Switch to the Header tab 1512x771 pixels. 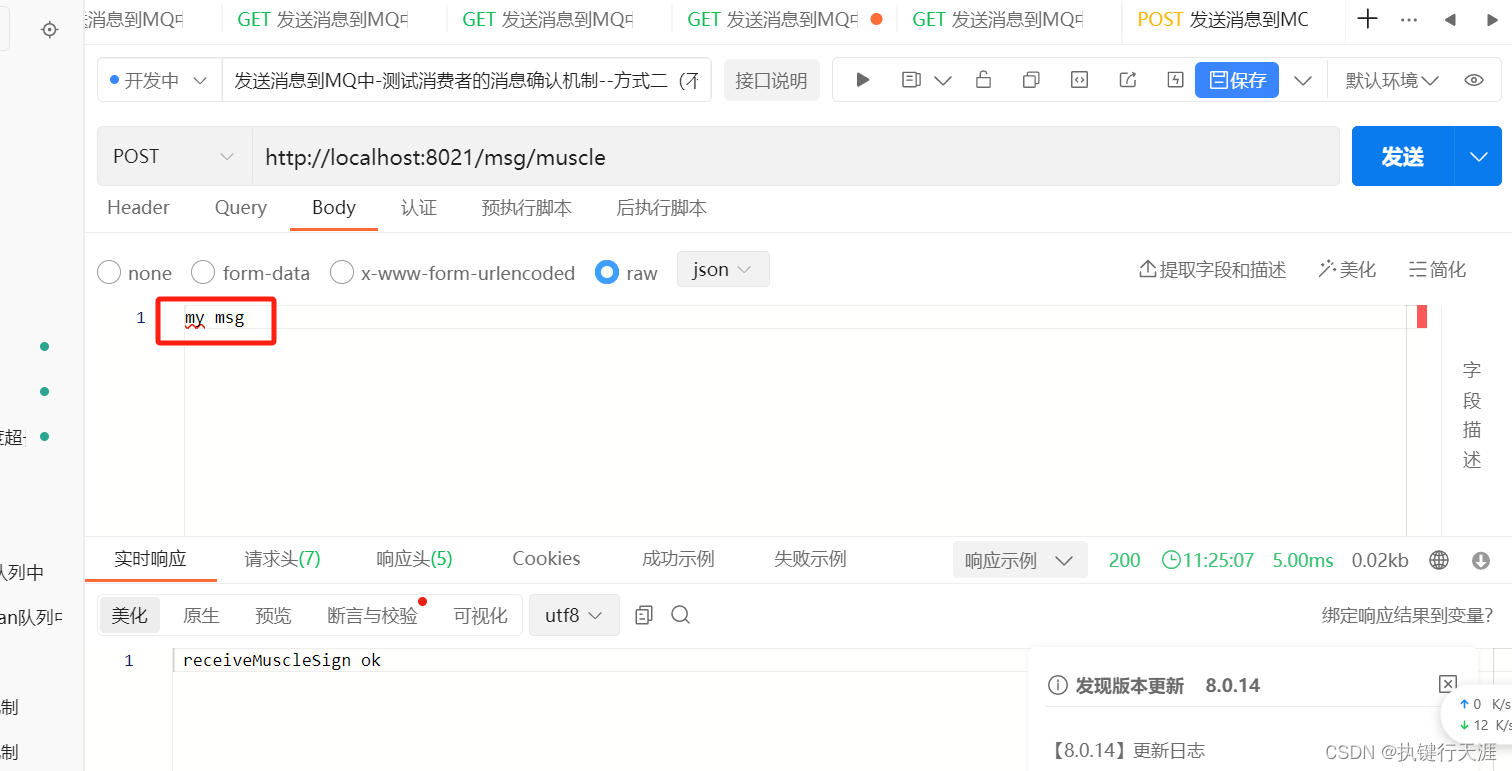[x=138, y=207]
